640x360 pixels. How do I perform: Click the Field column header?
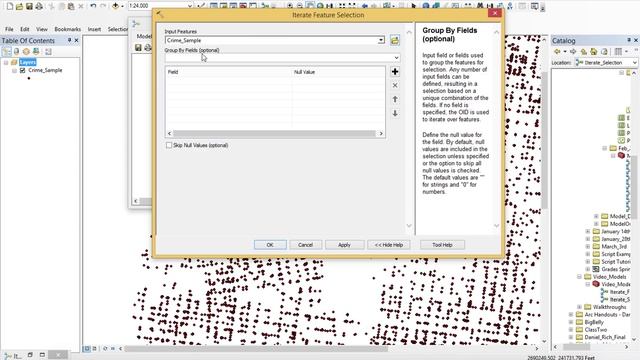point(229,72)
